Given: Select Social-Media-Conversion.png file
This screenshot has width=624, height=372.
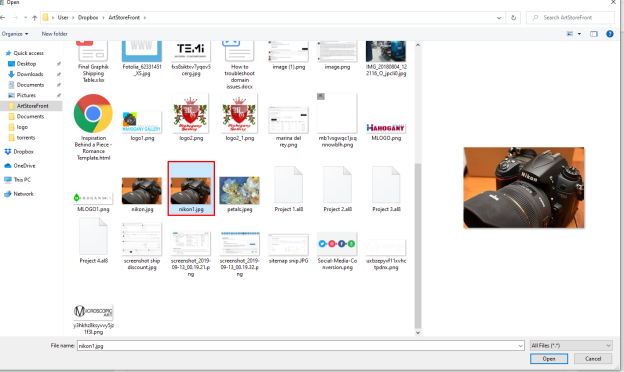Looking at the screenshot, I should pos(337,251).
